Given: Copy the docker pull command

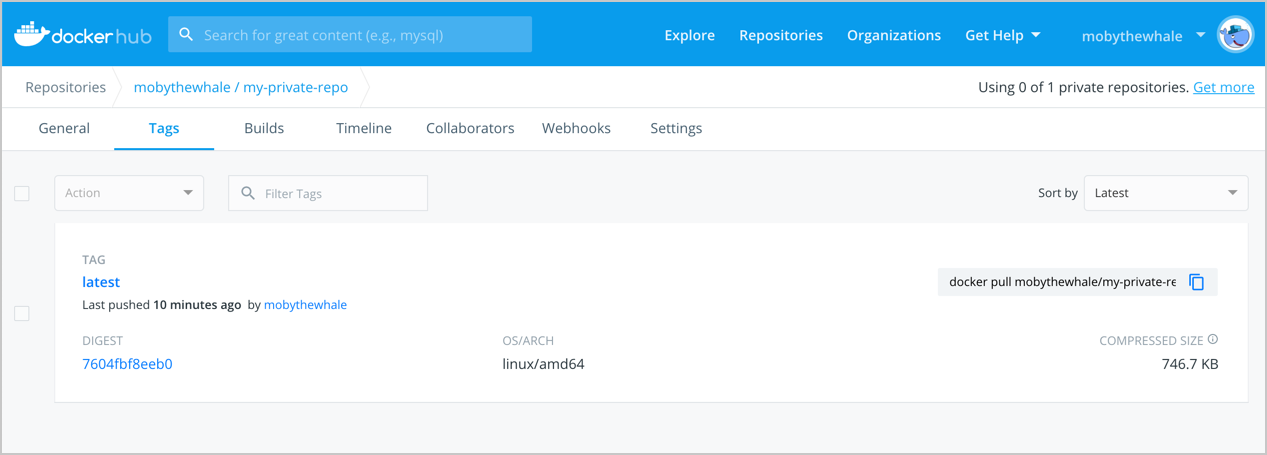Looking at the screenshot, I should coord(1196,282).
